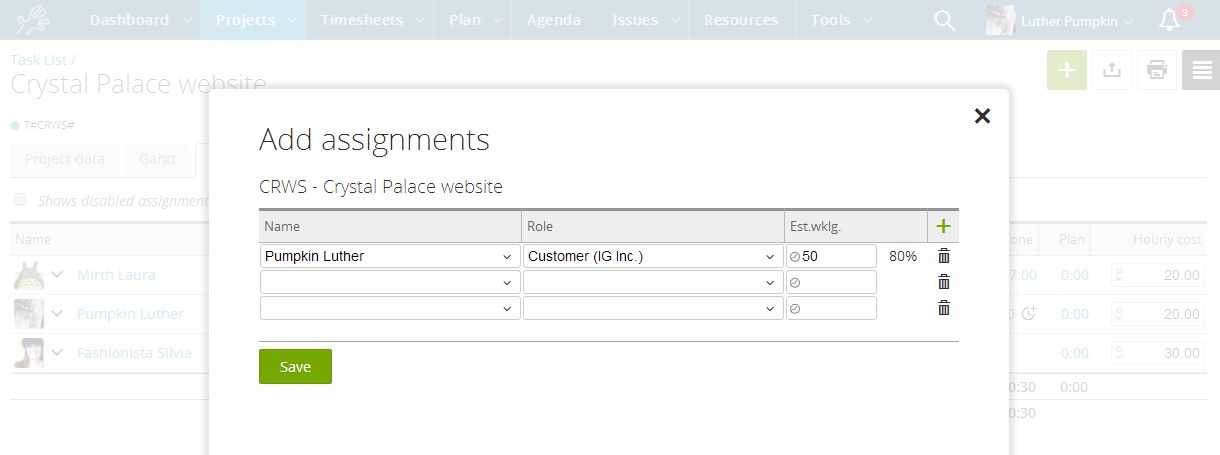The height and width of the screenshot is (455, 1220).
Task: Open Fashionista Silvia resource link
Action: coord(134,353)
